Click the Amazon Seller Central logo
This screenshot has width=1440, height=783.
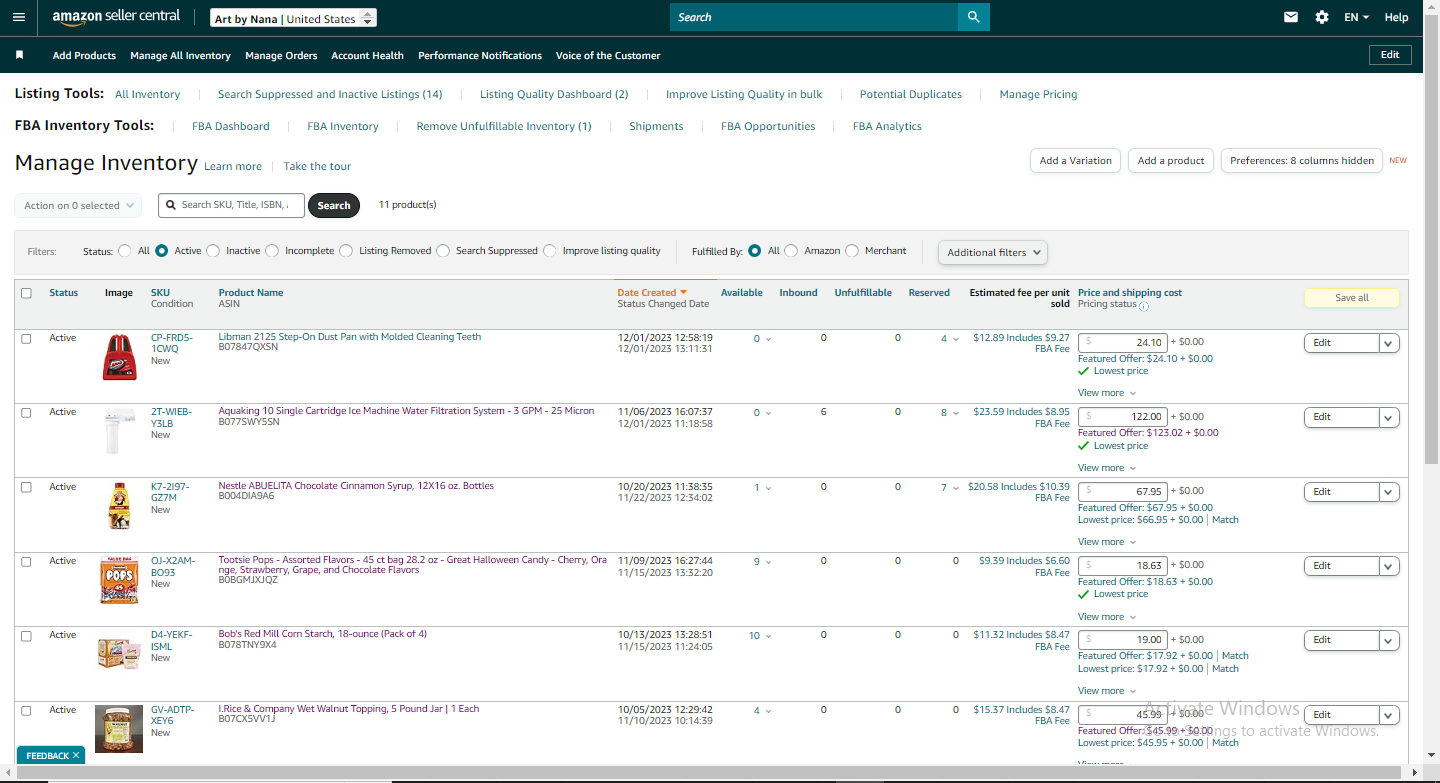116,17
